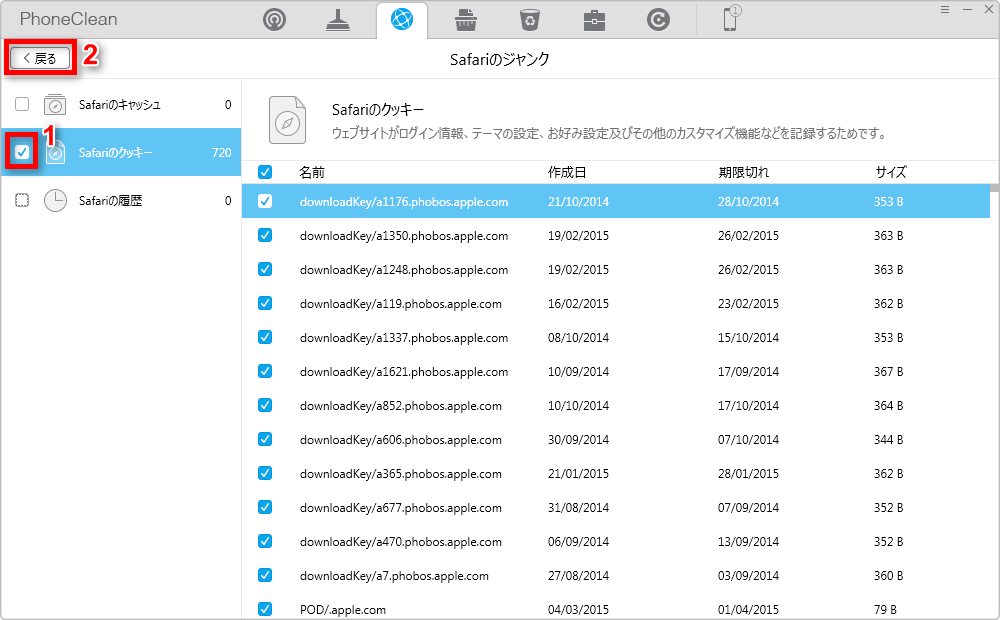Select downloadKey/a470.phobos.apple.com entry
The width and height of the screenshot is (1000, 620).
401,542
